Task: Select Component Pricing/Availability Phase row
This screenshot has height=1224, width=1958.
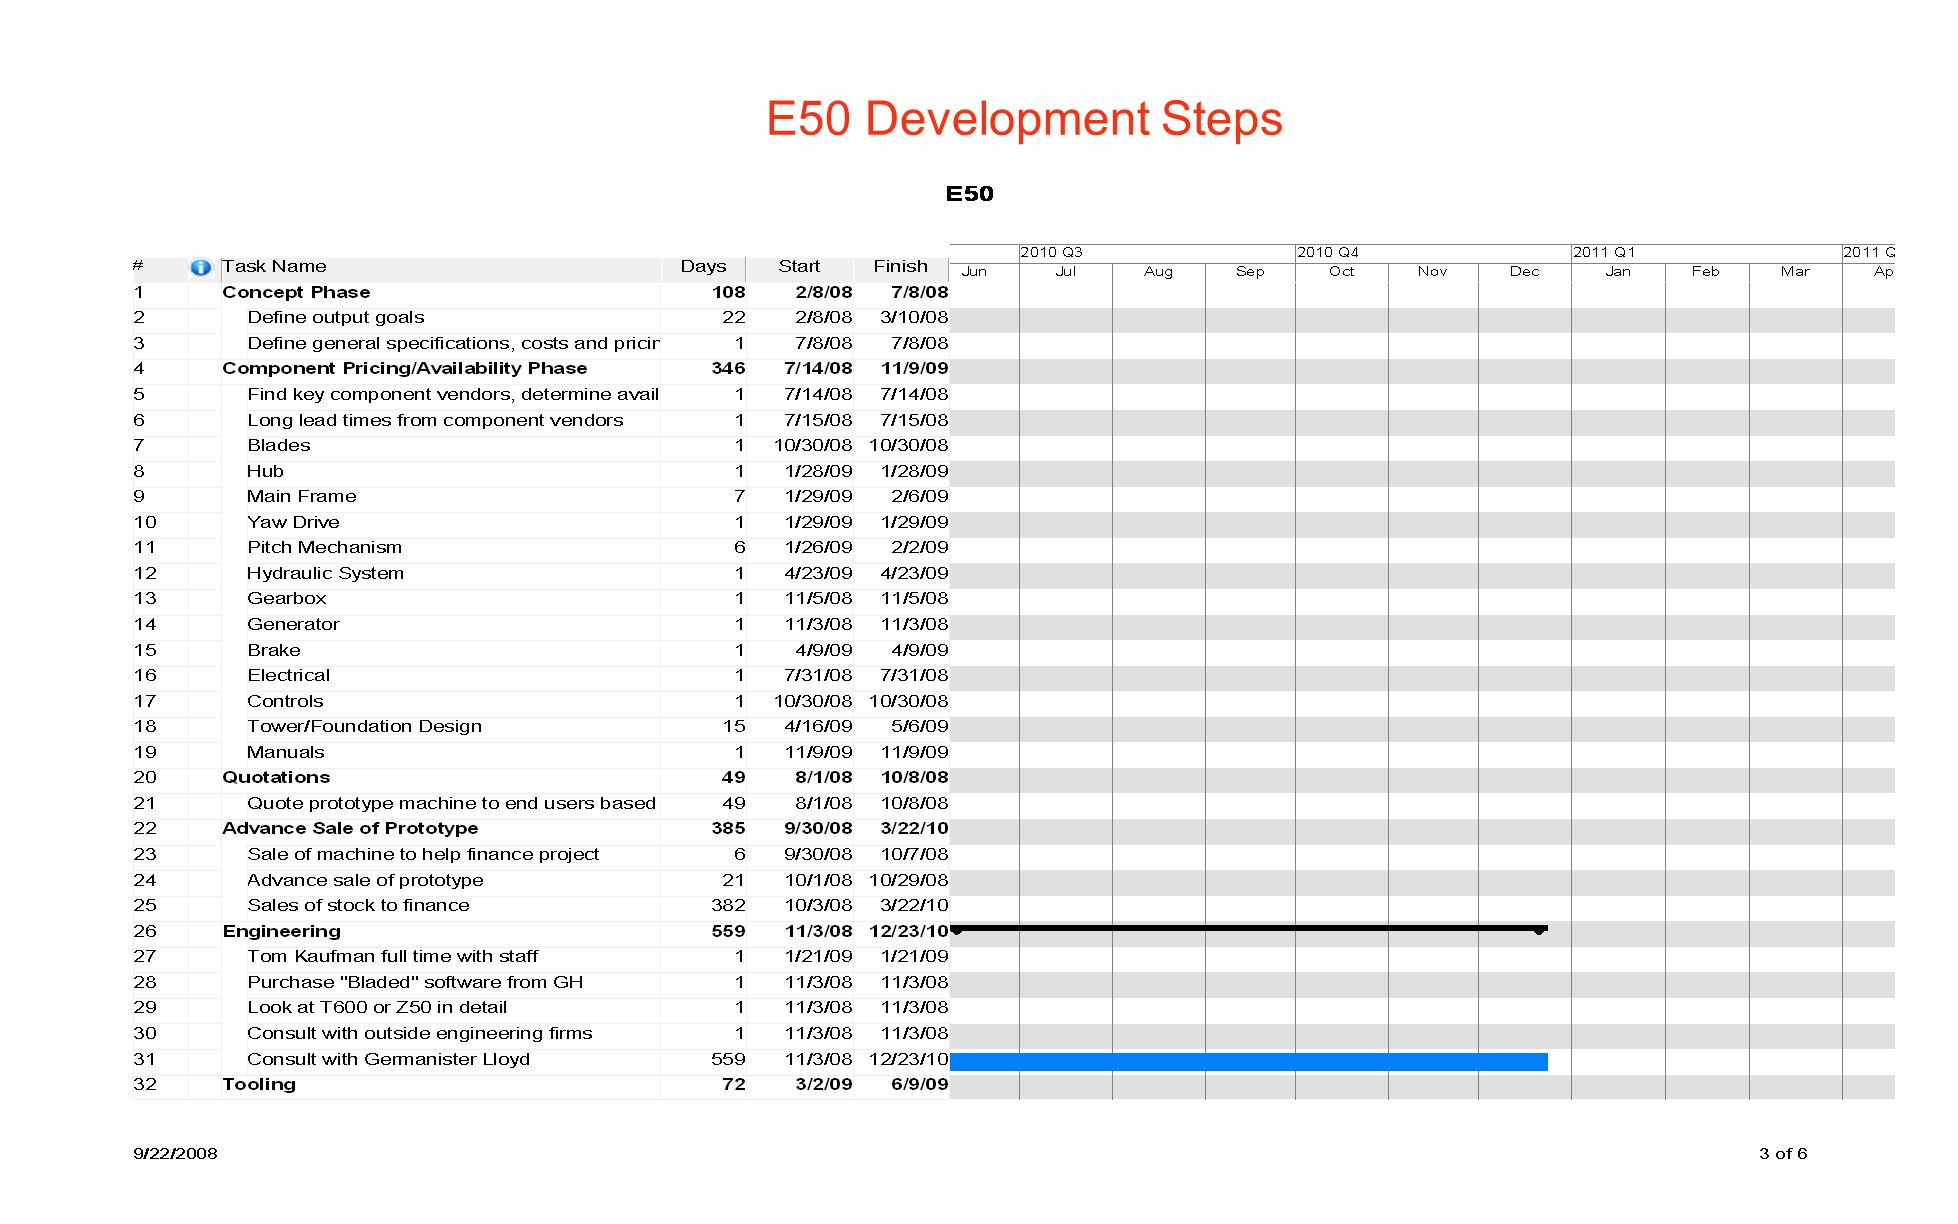Action: pos(405,368)
